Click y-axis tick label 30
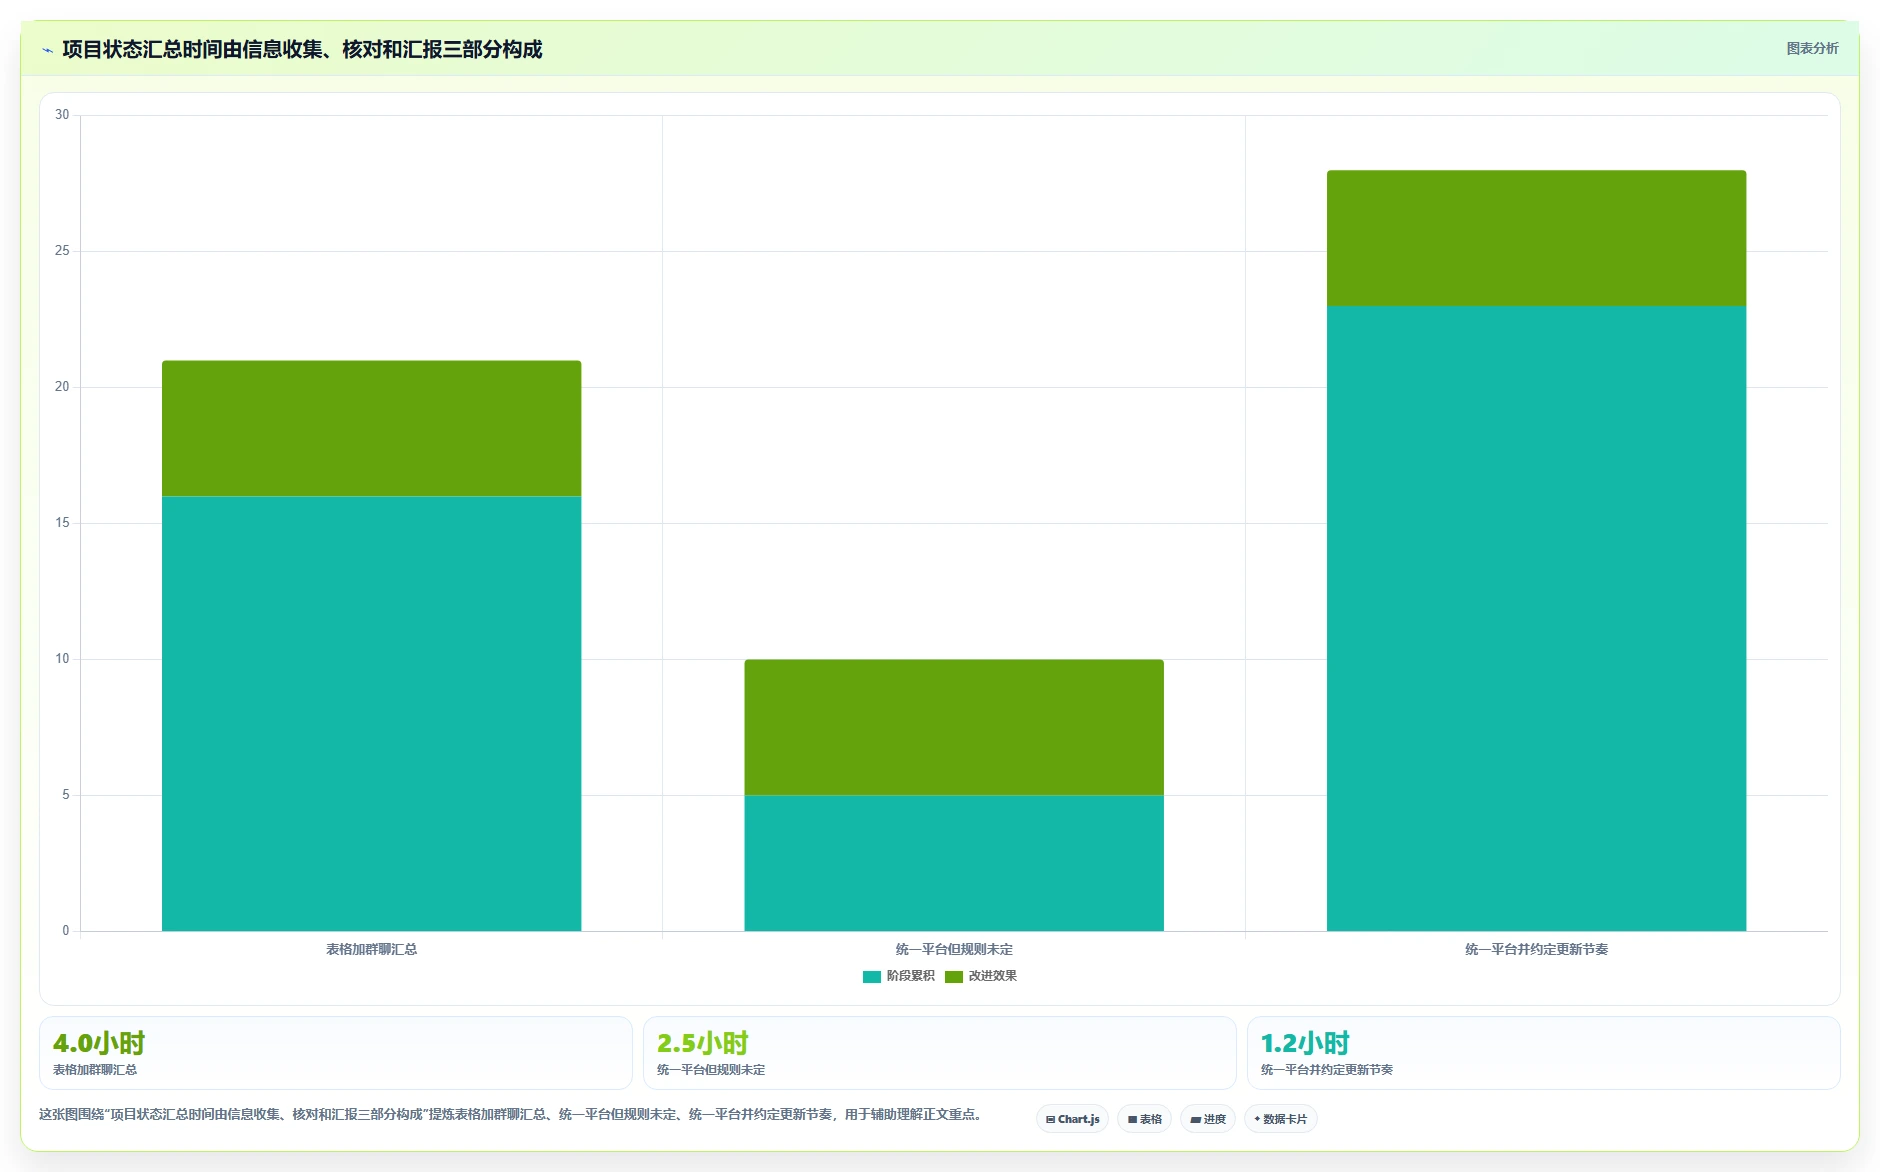 [x=62, y=114]
